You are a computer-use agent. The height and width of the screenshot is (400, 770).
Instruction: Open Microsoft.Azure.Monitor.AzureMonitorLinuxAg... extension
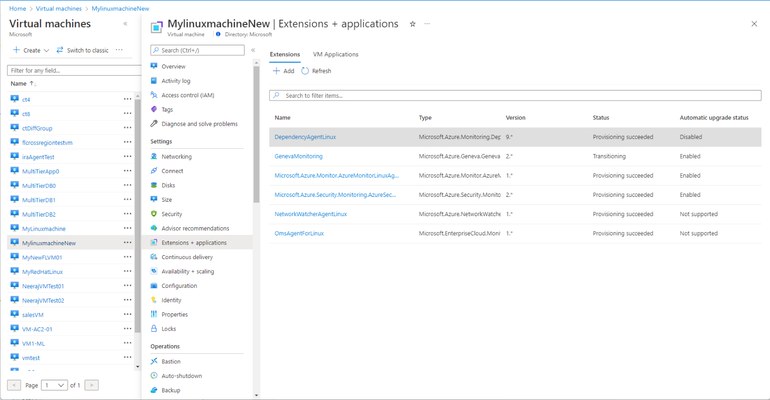pyautogui.click(x=337, y=175)
